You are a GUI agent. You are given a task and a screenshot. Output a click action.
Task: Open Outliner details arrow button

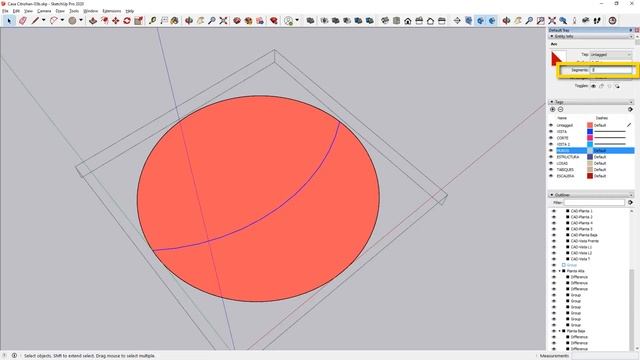point(630,202)
